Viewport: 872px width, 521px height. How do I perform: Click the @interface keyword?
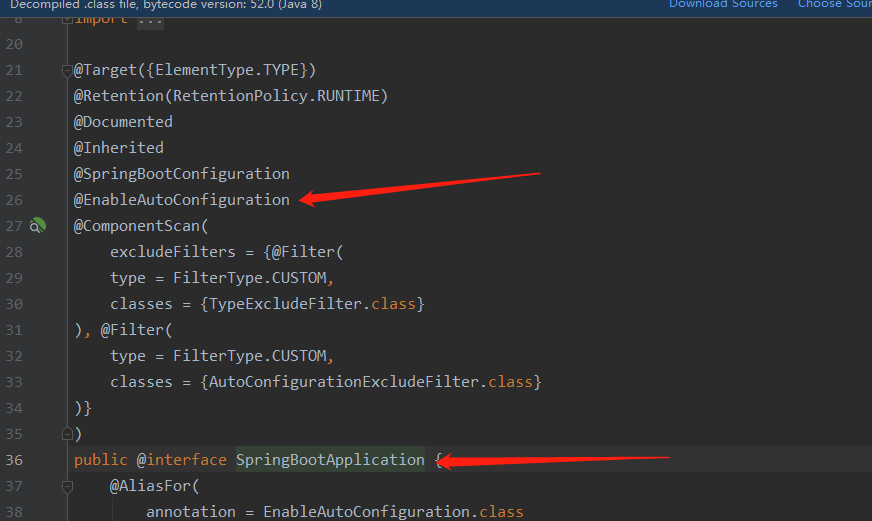tap(182, 460)
